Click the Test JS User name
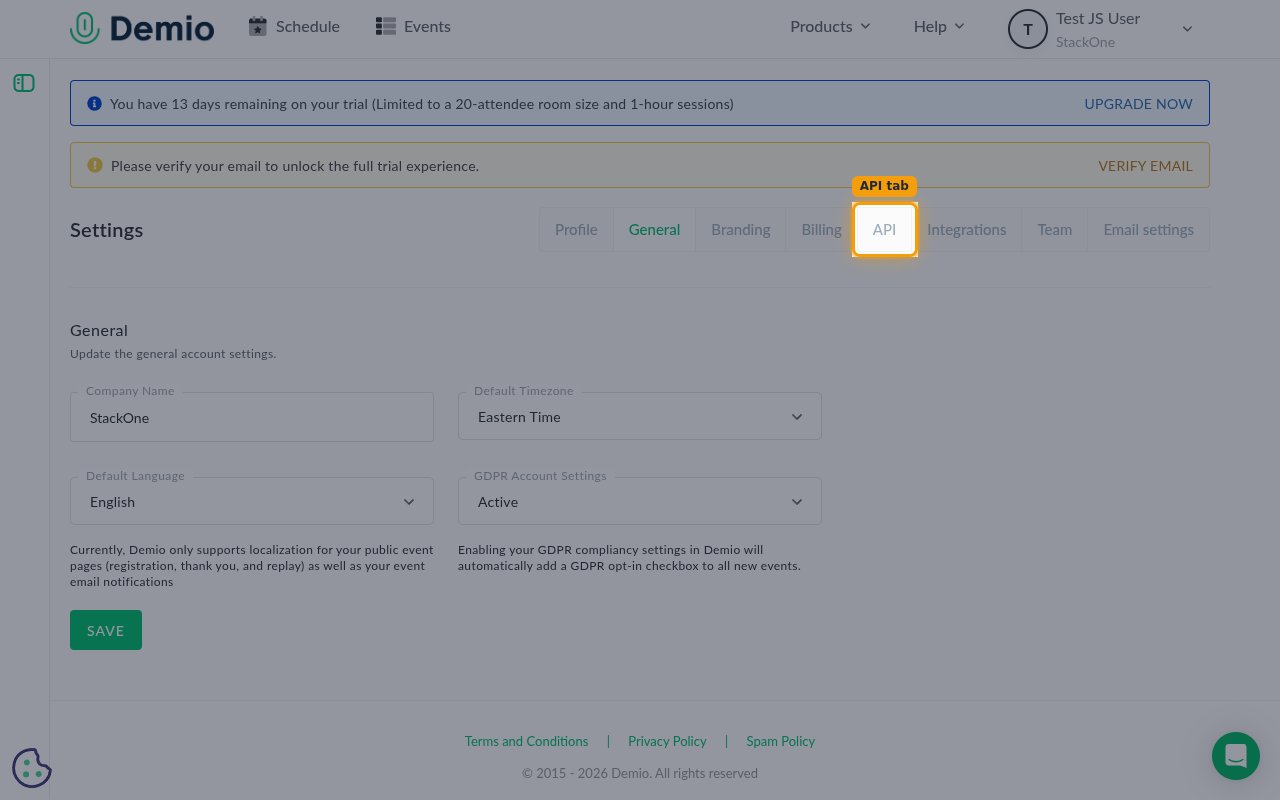This screenshot has width=1280, height=800. 1098,18
